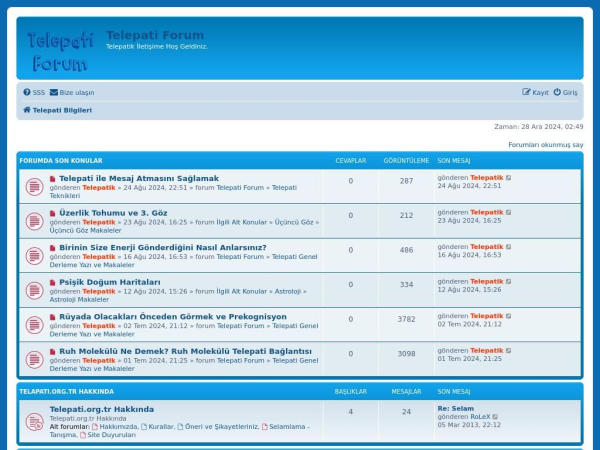View last post icon dated 02 Tem 2024
Image resolution: width=600 pixels, height=450 pixels.
tap(509, 316)
